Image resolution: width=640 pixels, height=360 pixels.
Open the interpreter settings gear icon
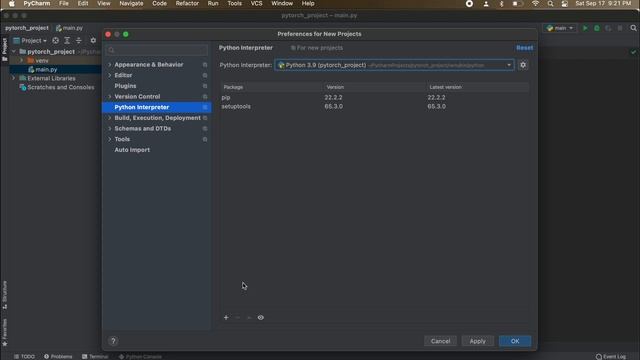point(523,65)
